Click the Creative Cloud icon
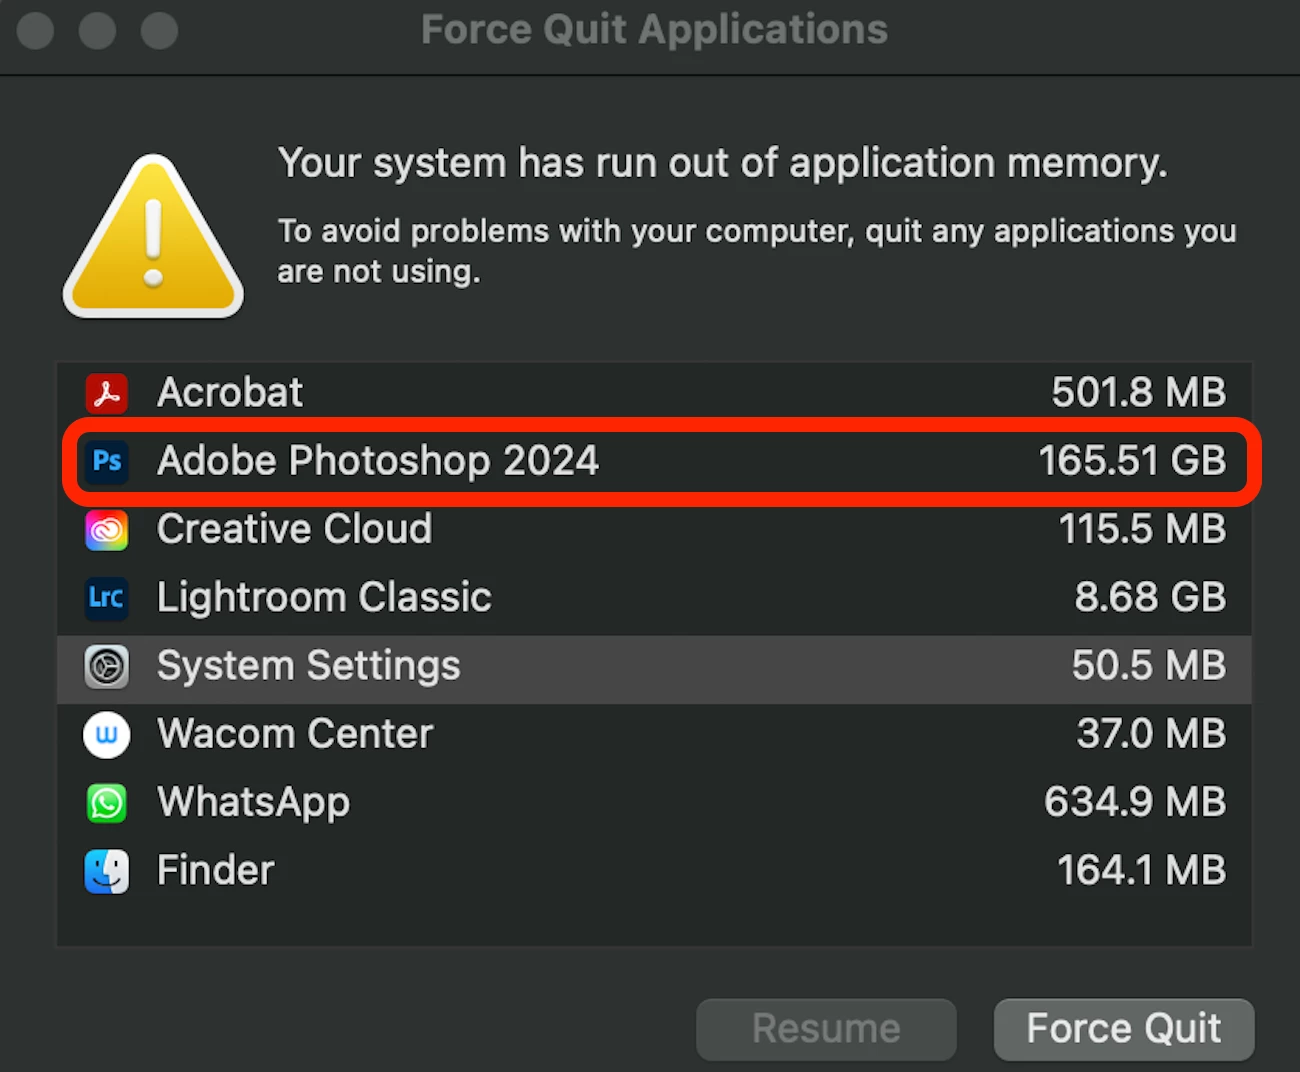 pyautogui.click(x=106, y=530)
